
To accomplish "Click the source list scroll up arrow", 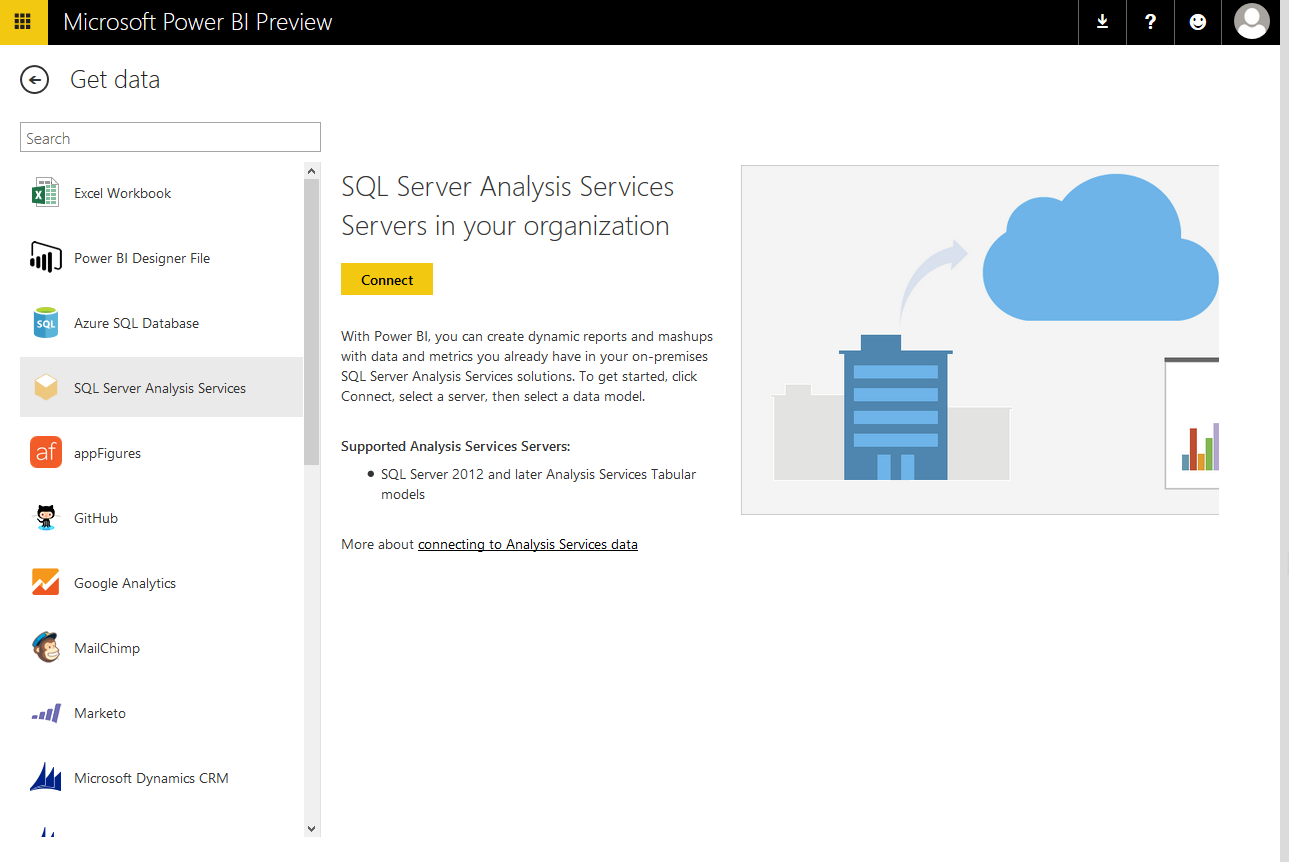I will (311, 171).
